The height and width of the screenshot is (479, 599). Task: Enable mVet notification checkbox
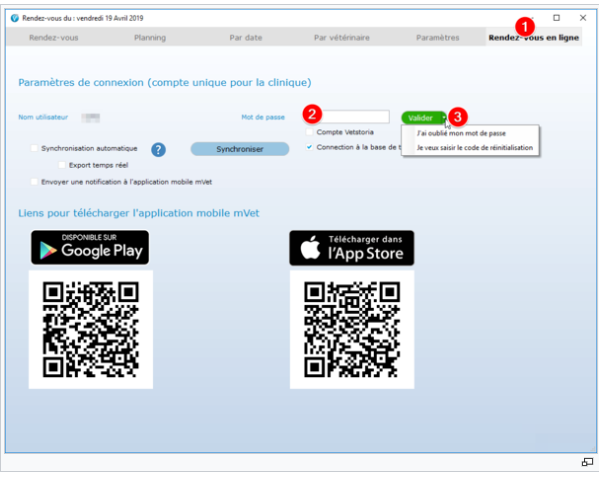point(34,182)
